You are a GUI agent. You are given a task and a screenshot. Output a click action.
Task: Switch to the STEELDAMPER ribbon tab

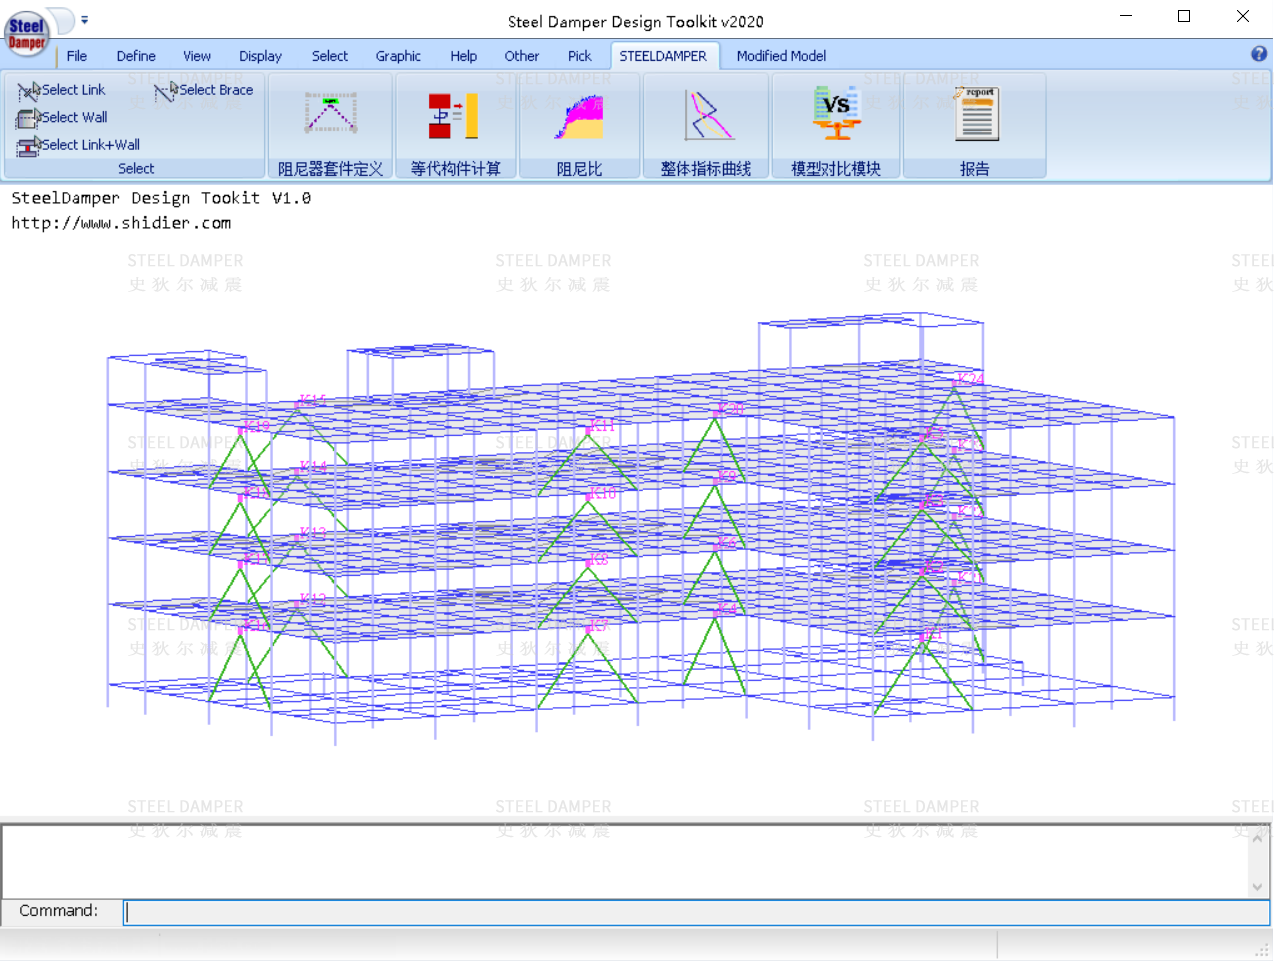[x=663, y=56]
